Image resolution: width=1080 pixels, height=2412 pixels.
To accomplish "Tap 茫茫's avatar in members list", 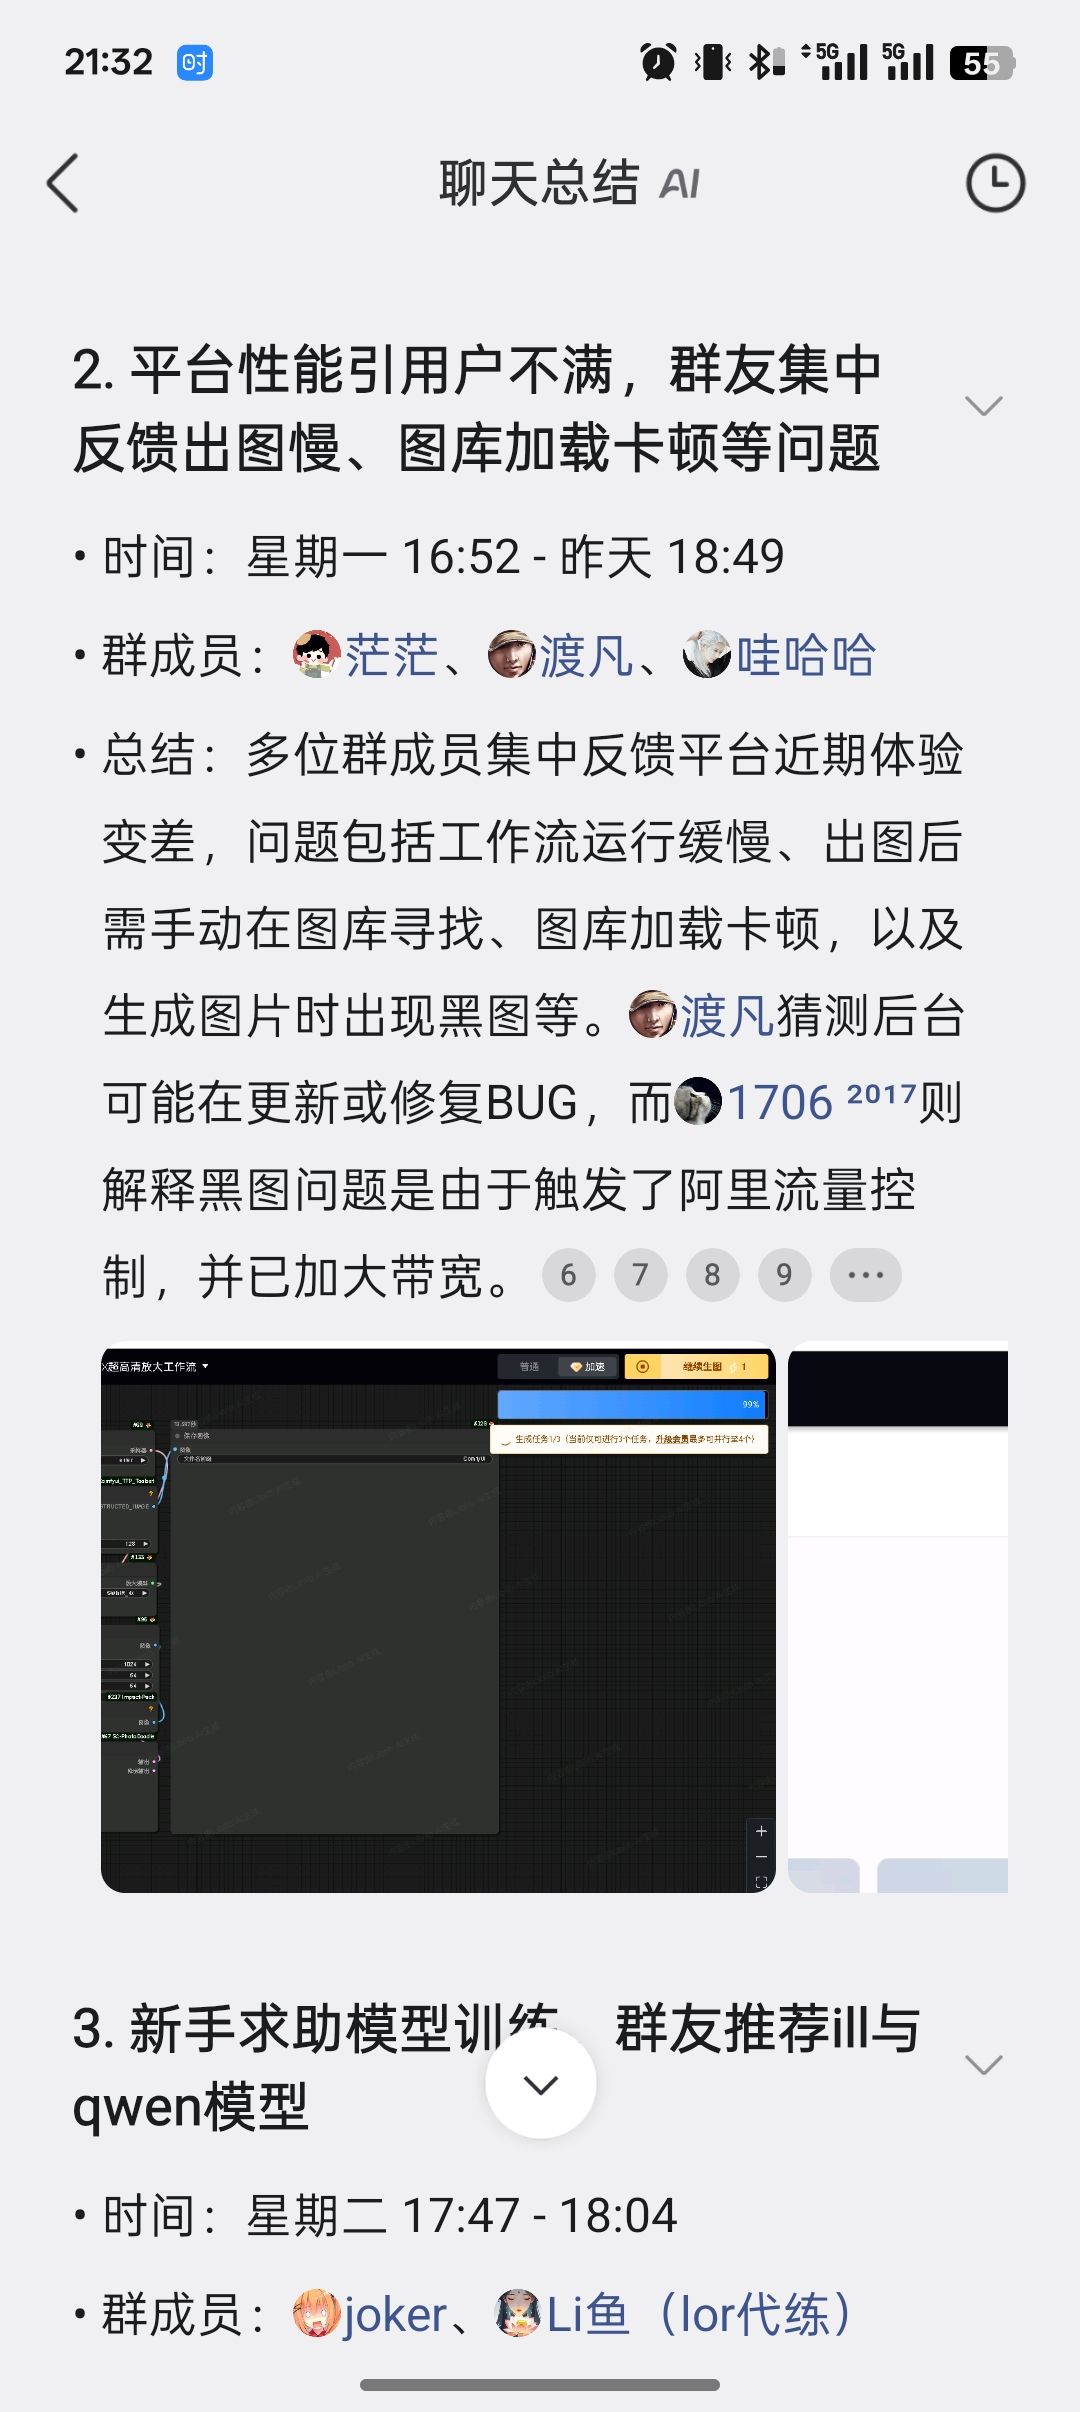I will 317,655.
